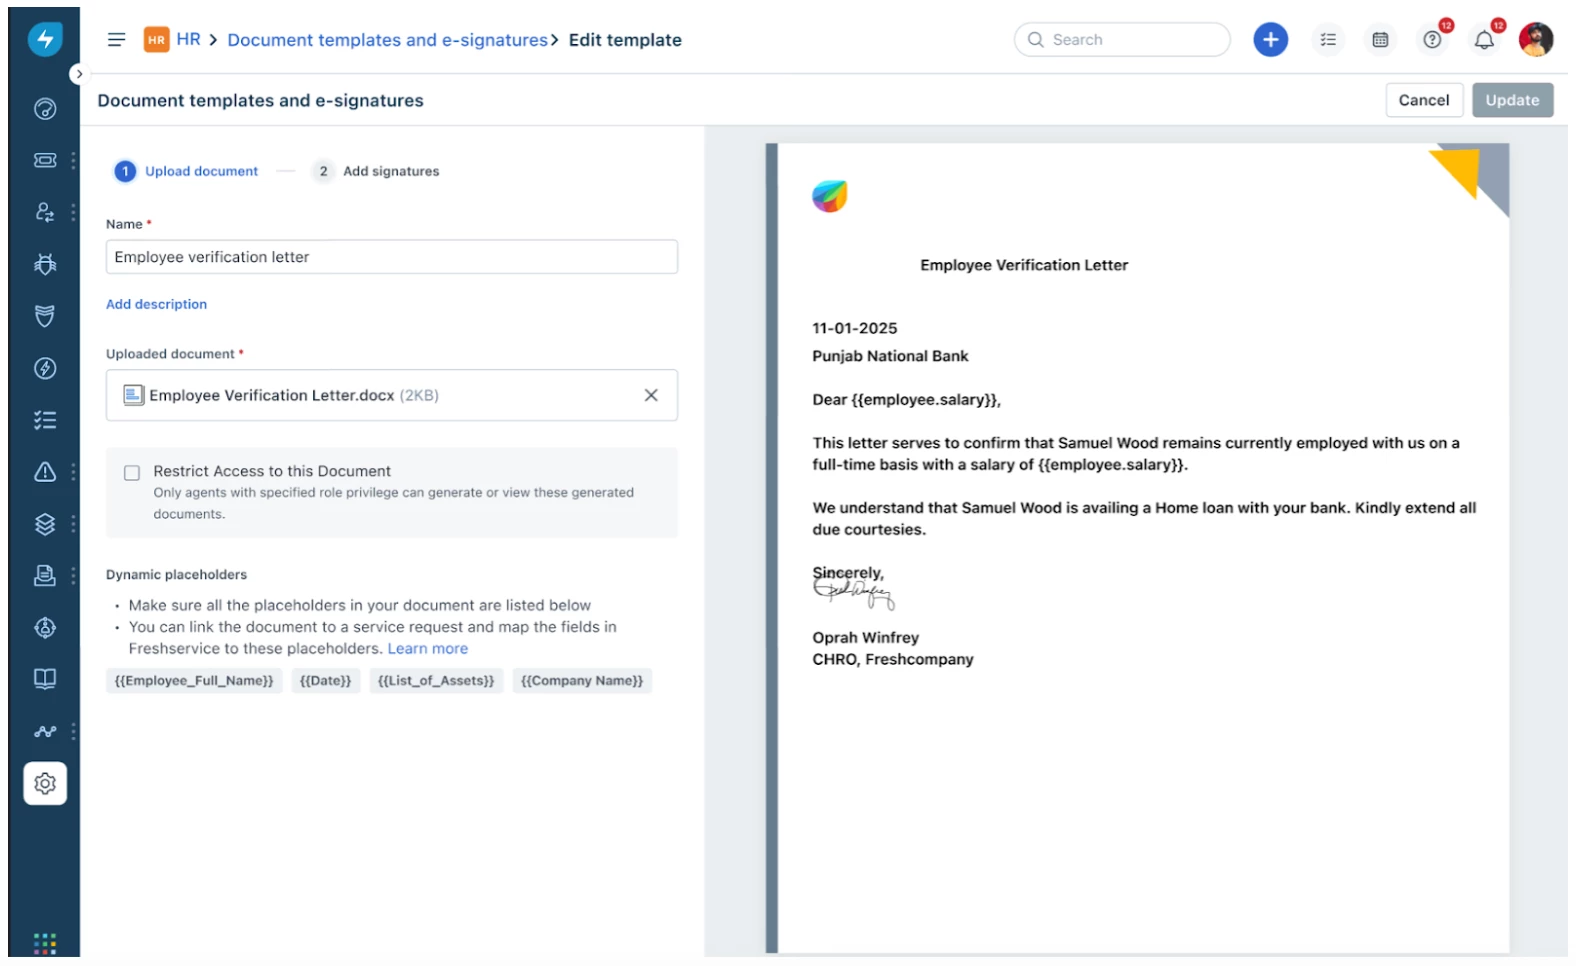Click the Freshservice lightning logo
The height and width of the screenshot is (966, 1576).
coord(45,40)
